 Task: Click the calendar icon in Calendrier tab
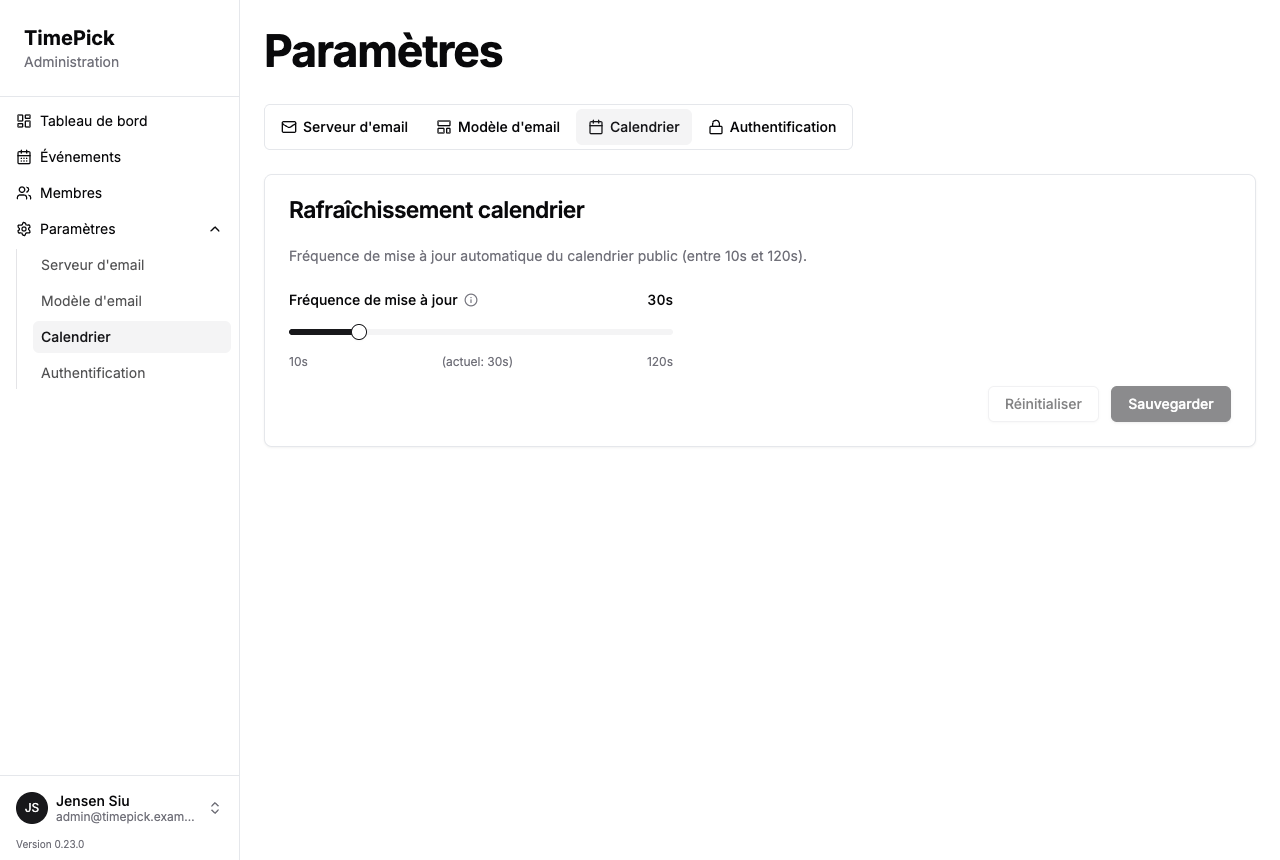(x=596, y=127)
